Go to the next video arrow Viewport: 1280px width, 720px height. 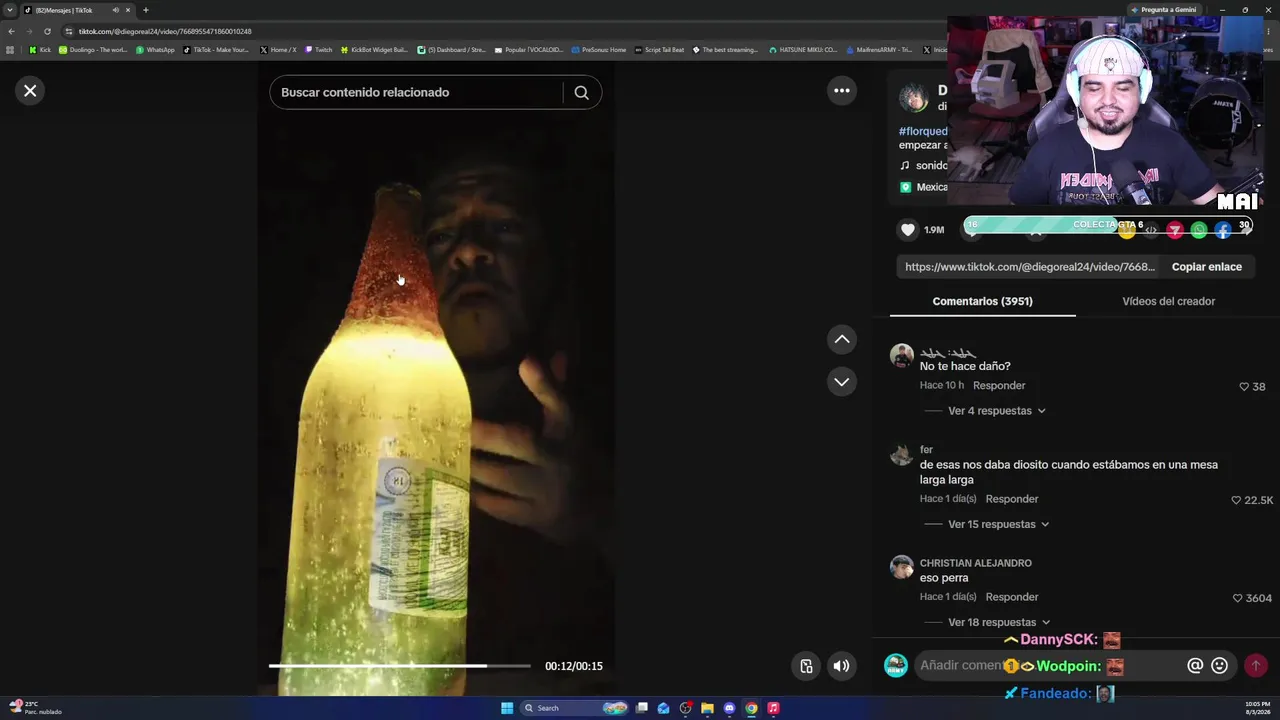(x=842, y=382)
